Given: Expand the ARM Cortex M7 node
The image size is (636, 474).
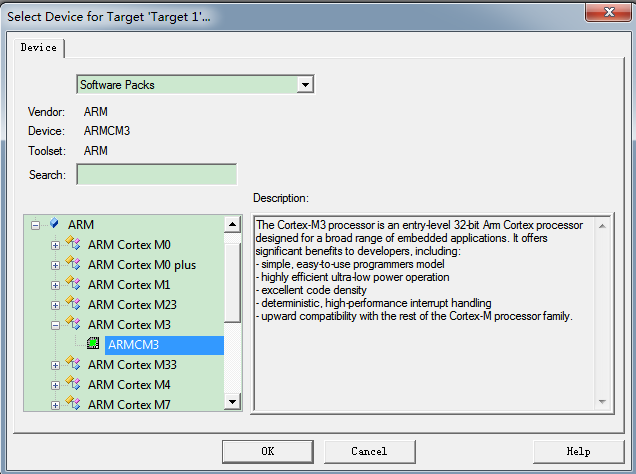Looking at the screenshot, I should [x=56, y=405].
